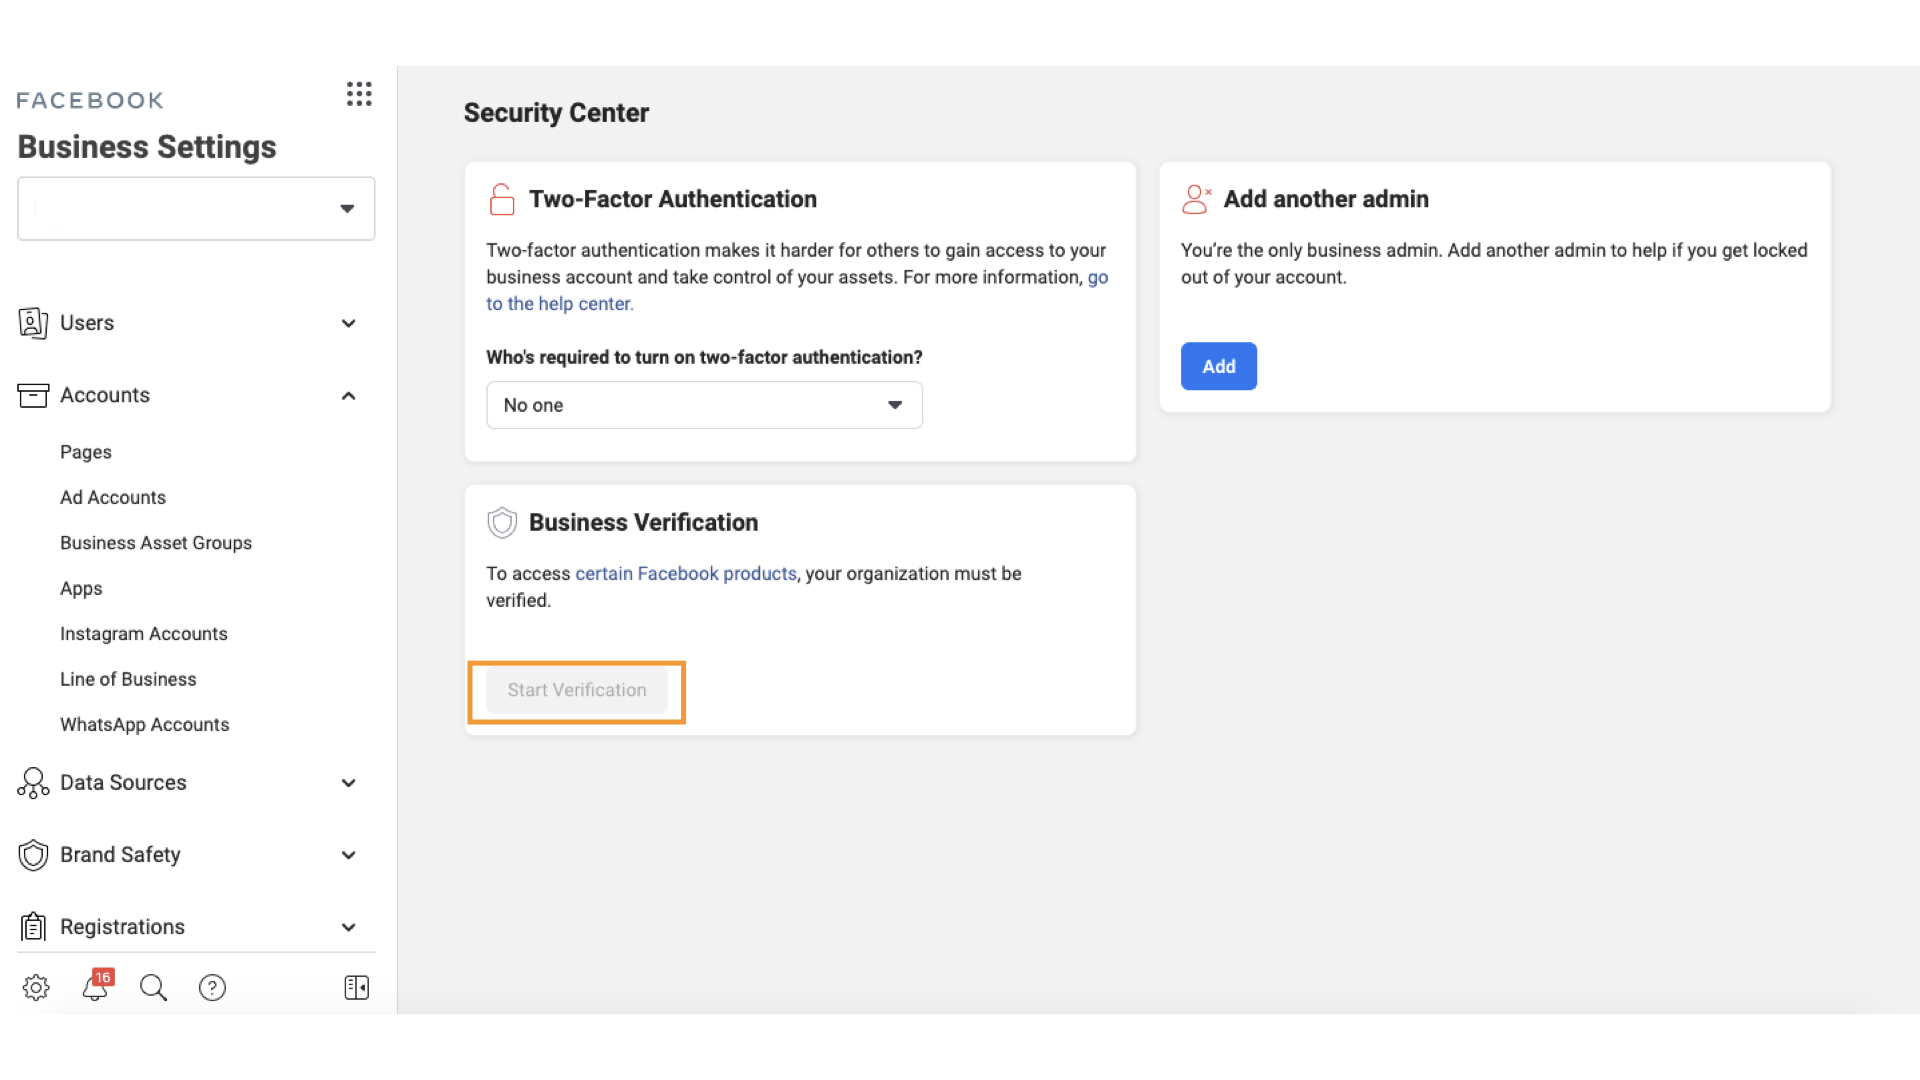Expand the Registrations section chevron
The height and width of the screenshot is (1080, 1920).
coord(348,927)
